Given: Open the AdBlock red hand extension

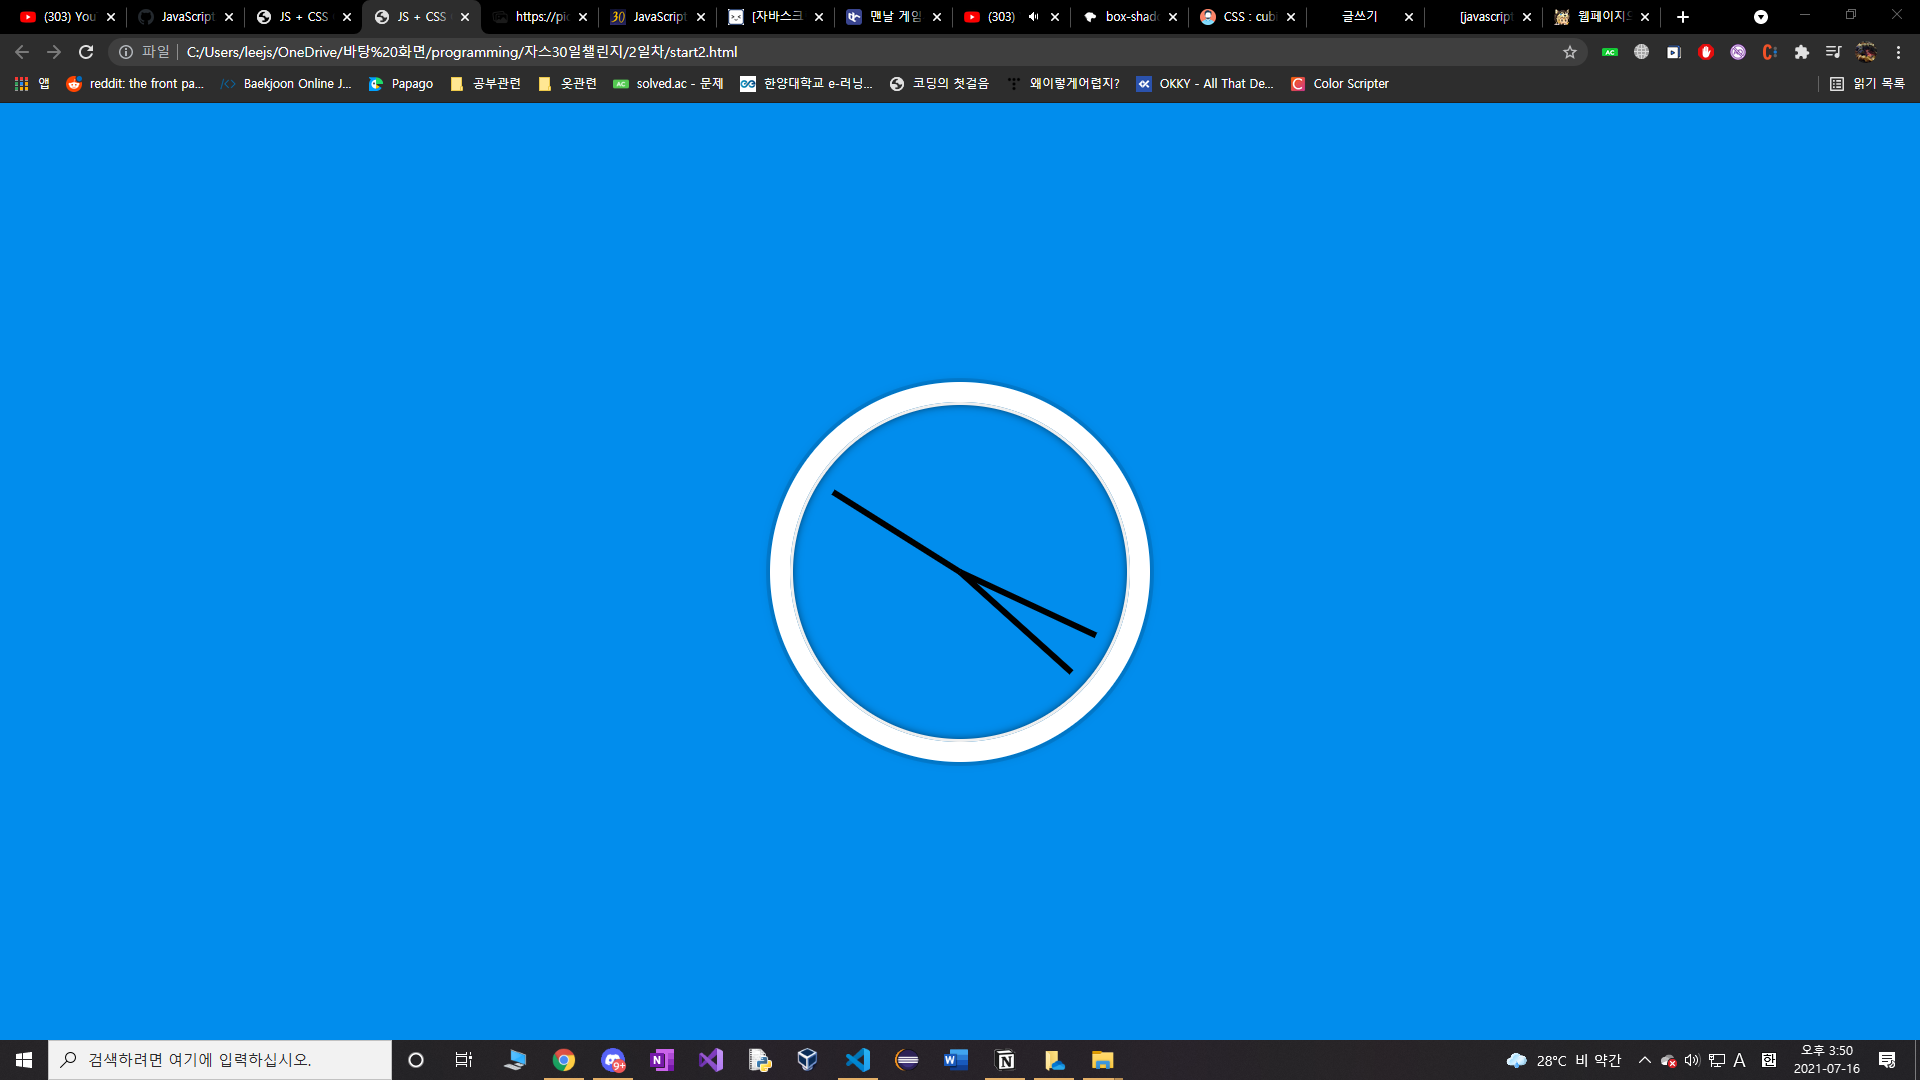Looking at the screenshot, I should [x=1706, y=52].
